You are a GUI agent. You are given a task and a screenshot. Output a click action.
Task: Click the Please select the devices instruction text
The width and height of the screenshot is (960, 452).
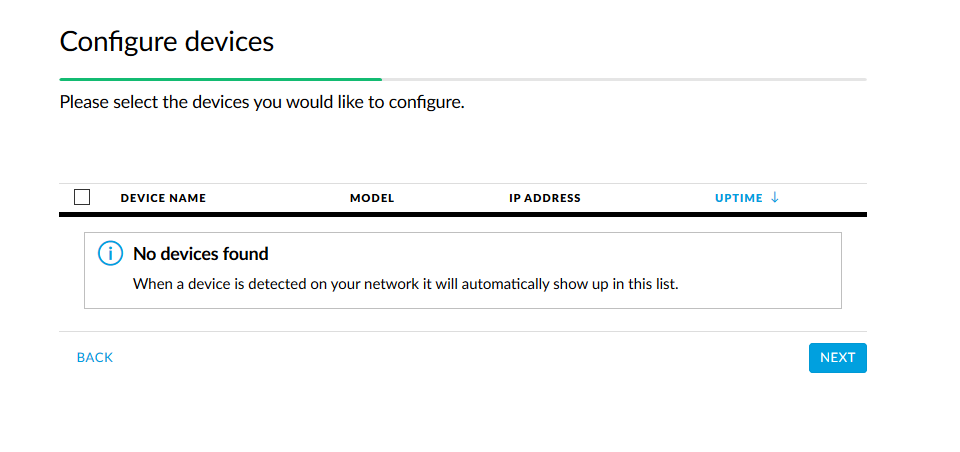pyautogui.click(x=262, y=102)
